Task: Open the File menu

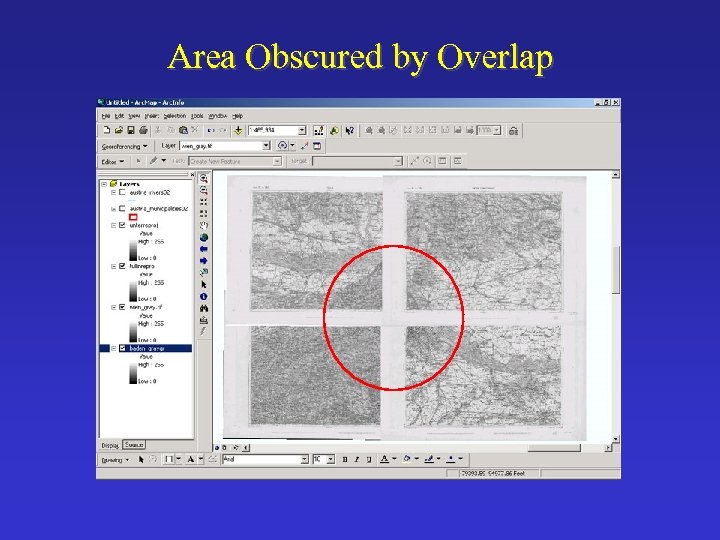Action: click(106, 116)
